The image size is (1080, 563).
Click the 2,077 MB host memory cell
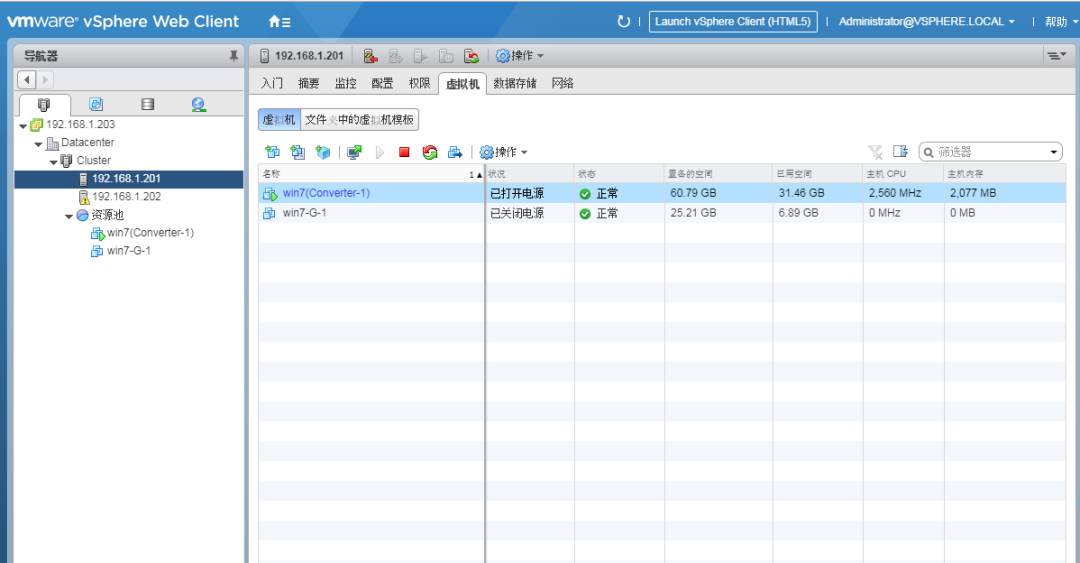[x=973, y=193]
